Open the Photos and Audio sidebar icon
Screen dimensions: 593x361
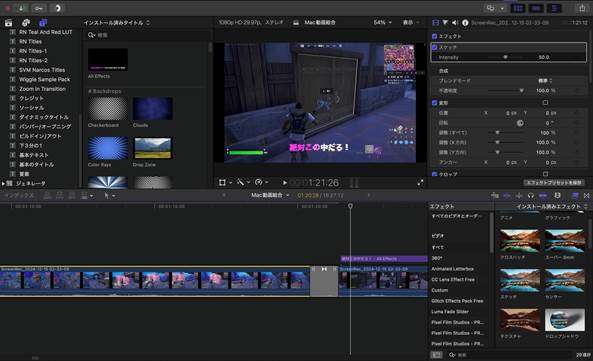(26, 23)
